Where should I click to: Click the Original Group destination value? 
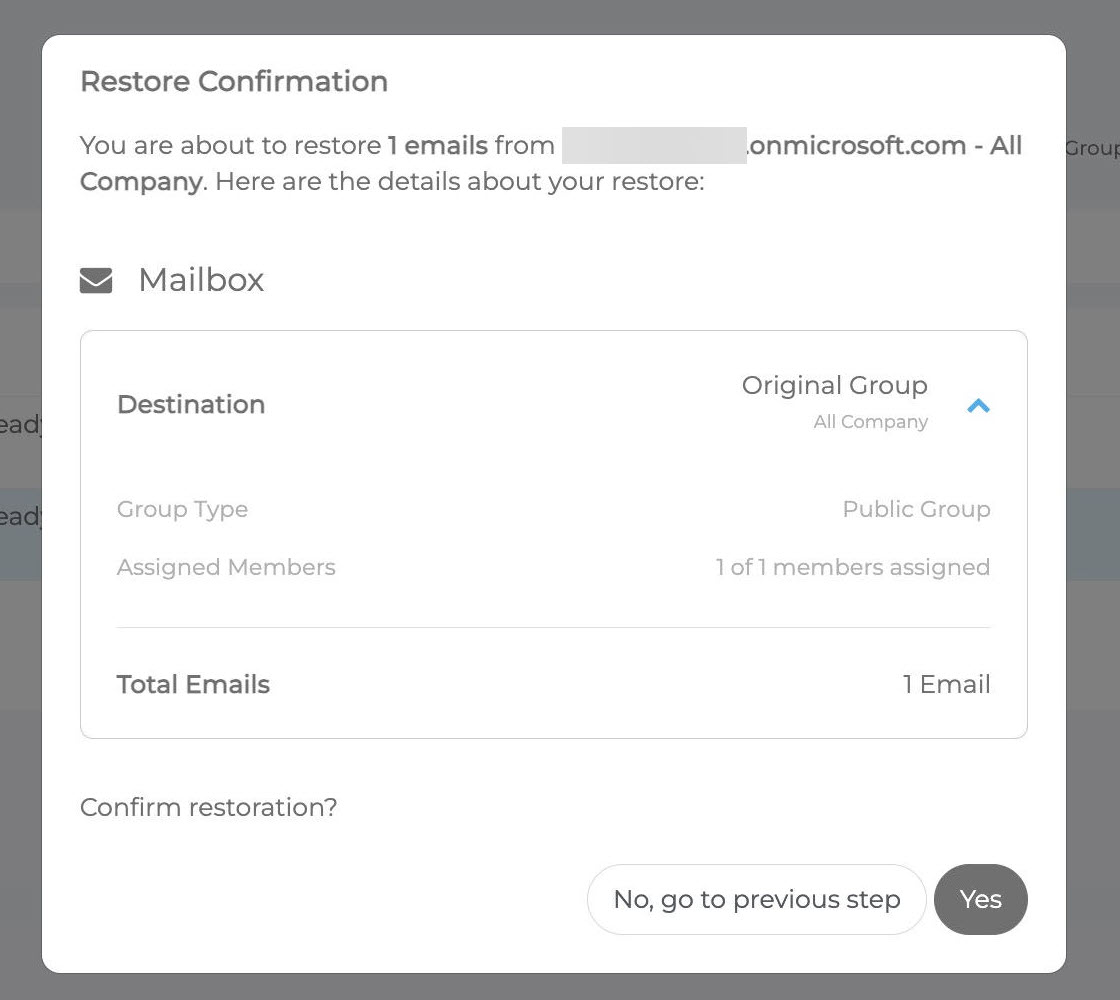tap(834, 386)
